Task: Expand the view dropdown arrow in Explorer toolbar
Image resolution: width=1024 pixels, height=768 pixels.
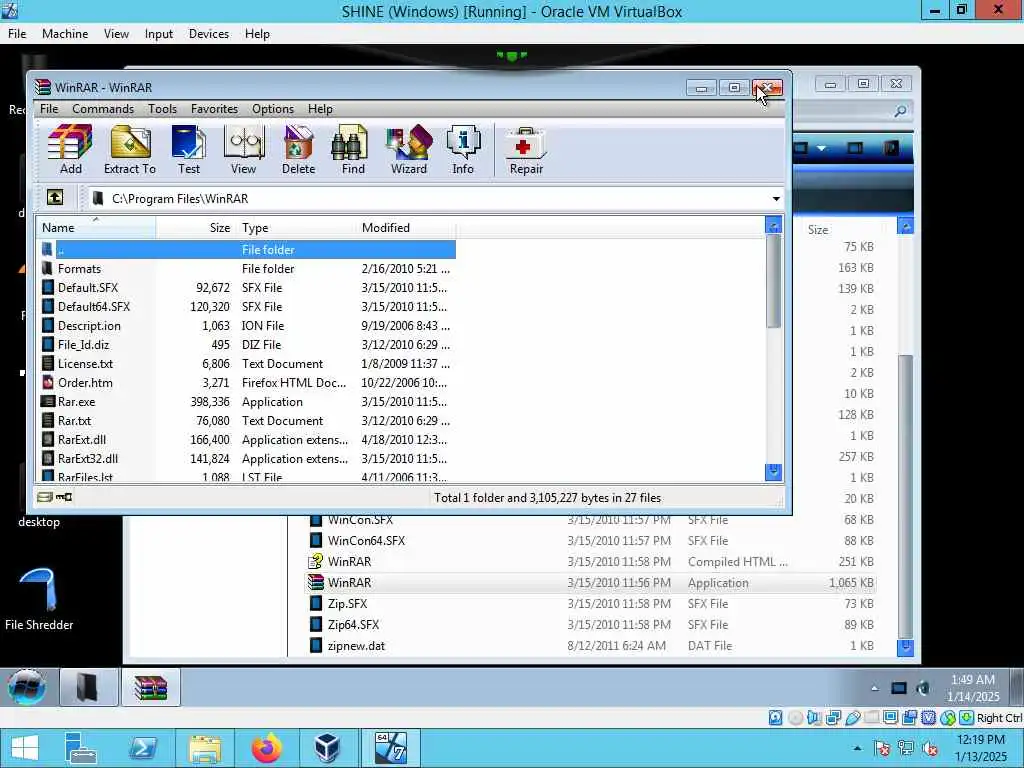Action: 822,148
